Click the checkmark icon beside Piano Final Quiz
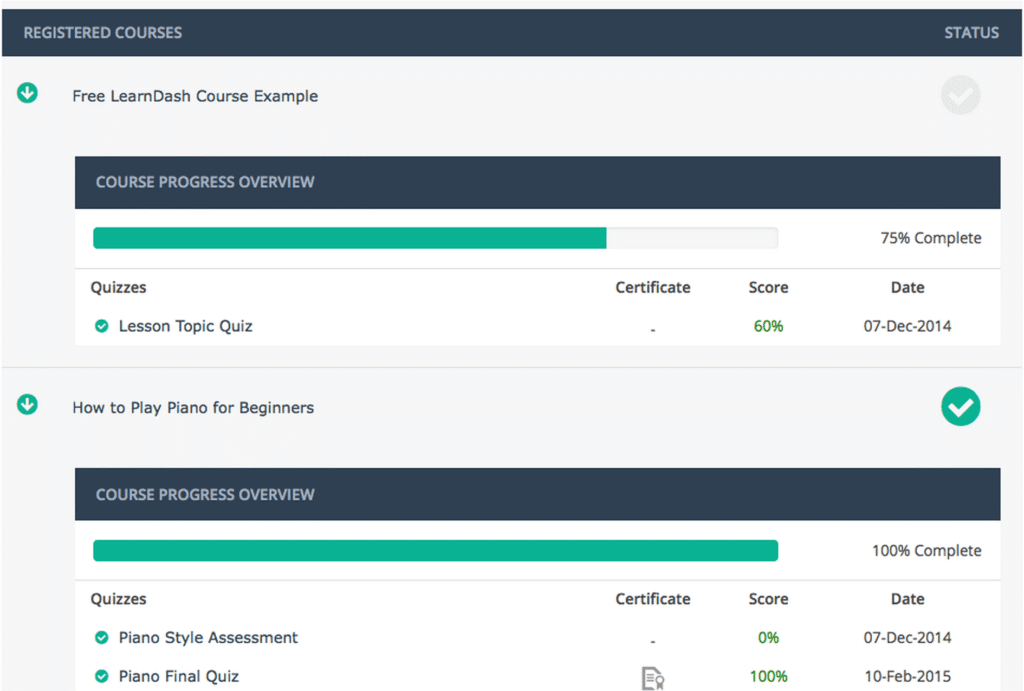The width and height of the screenshot is (1024, 691). pos(101,676)
